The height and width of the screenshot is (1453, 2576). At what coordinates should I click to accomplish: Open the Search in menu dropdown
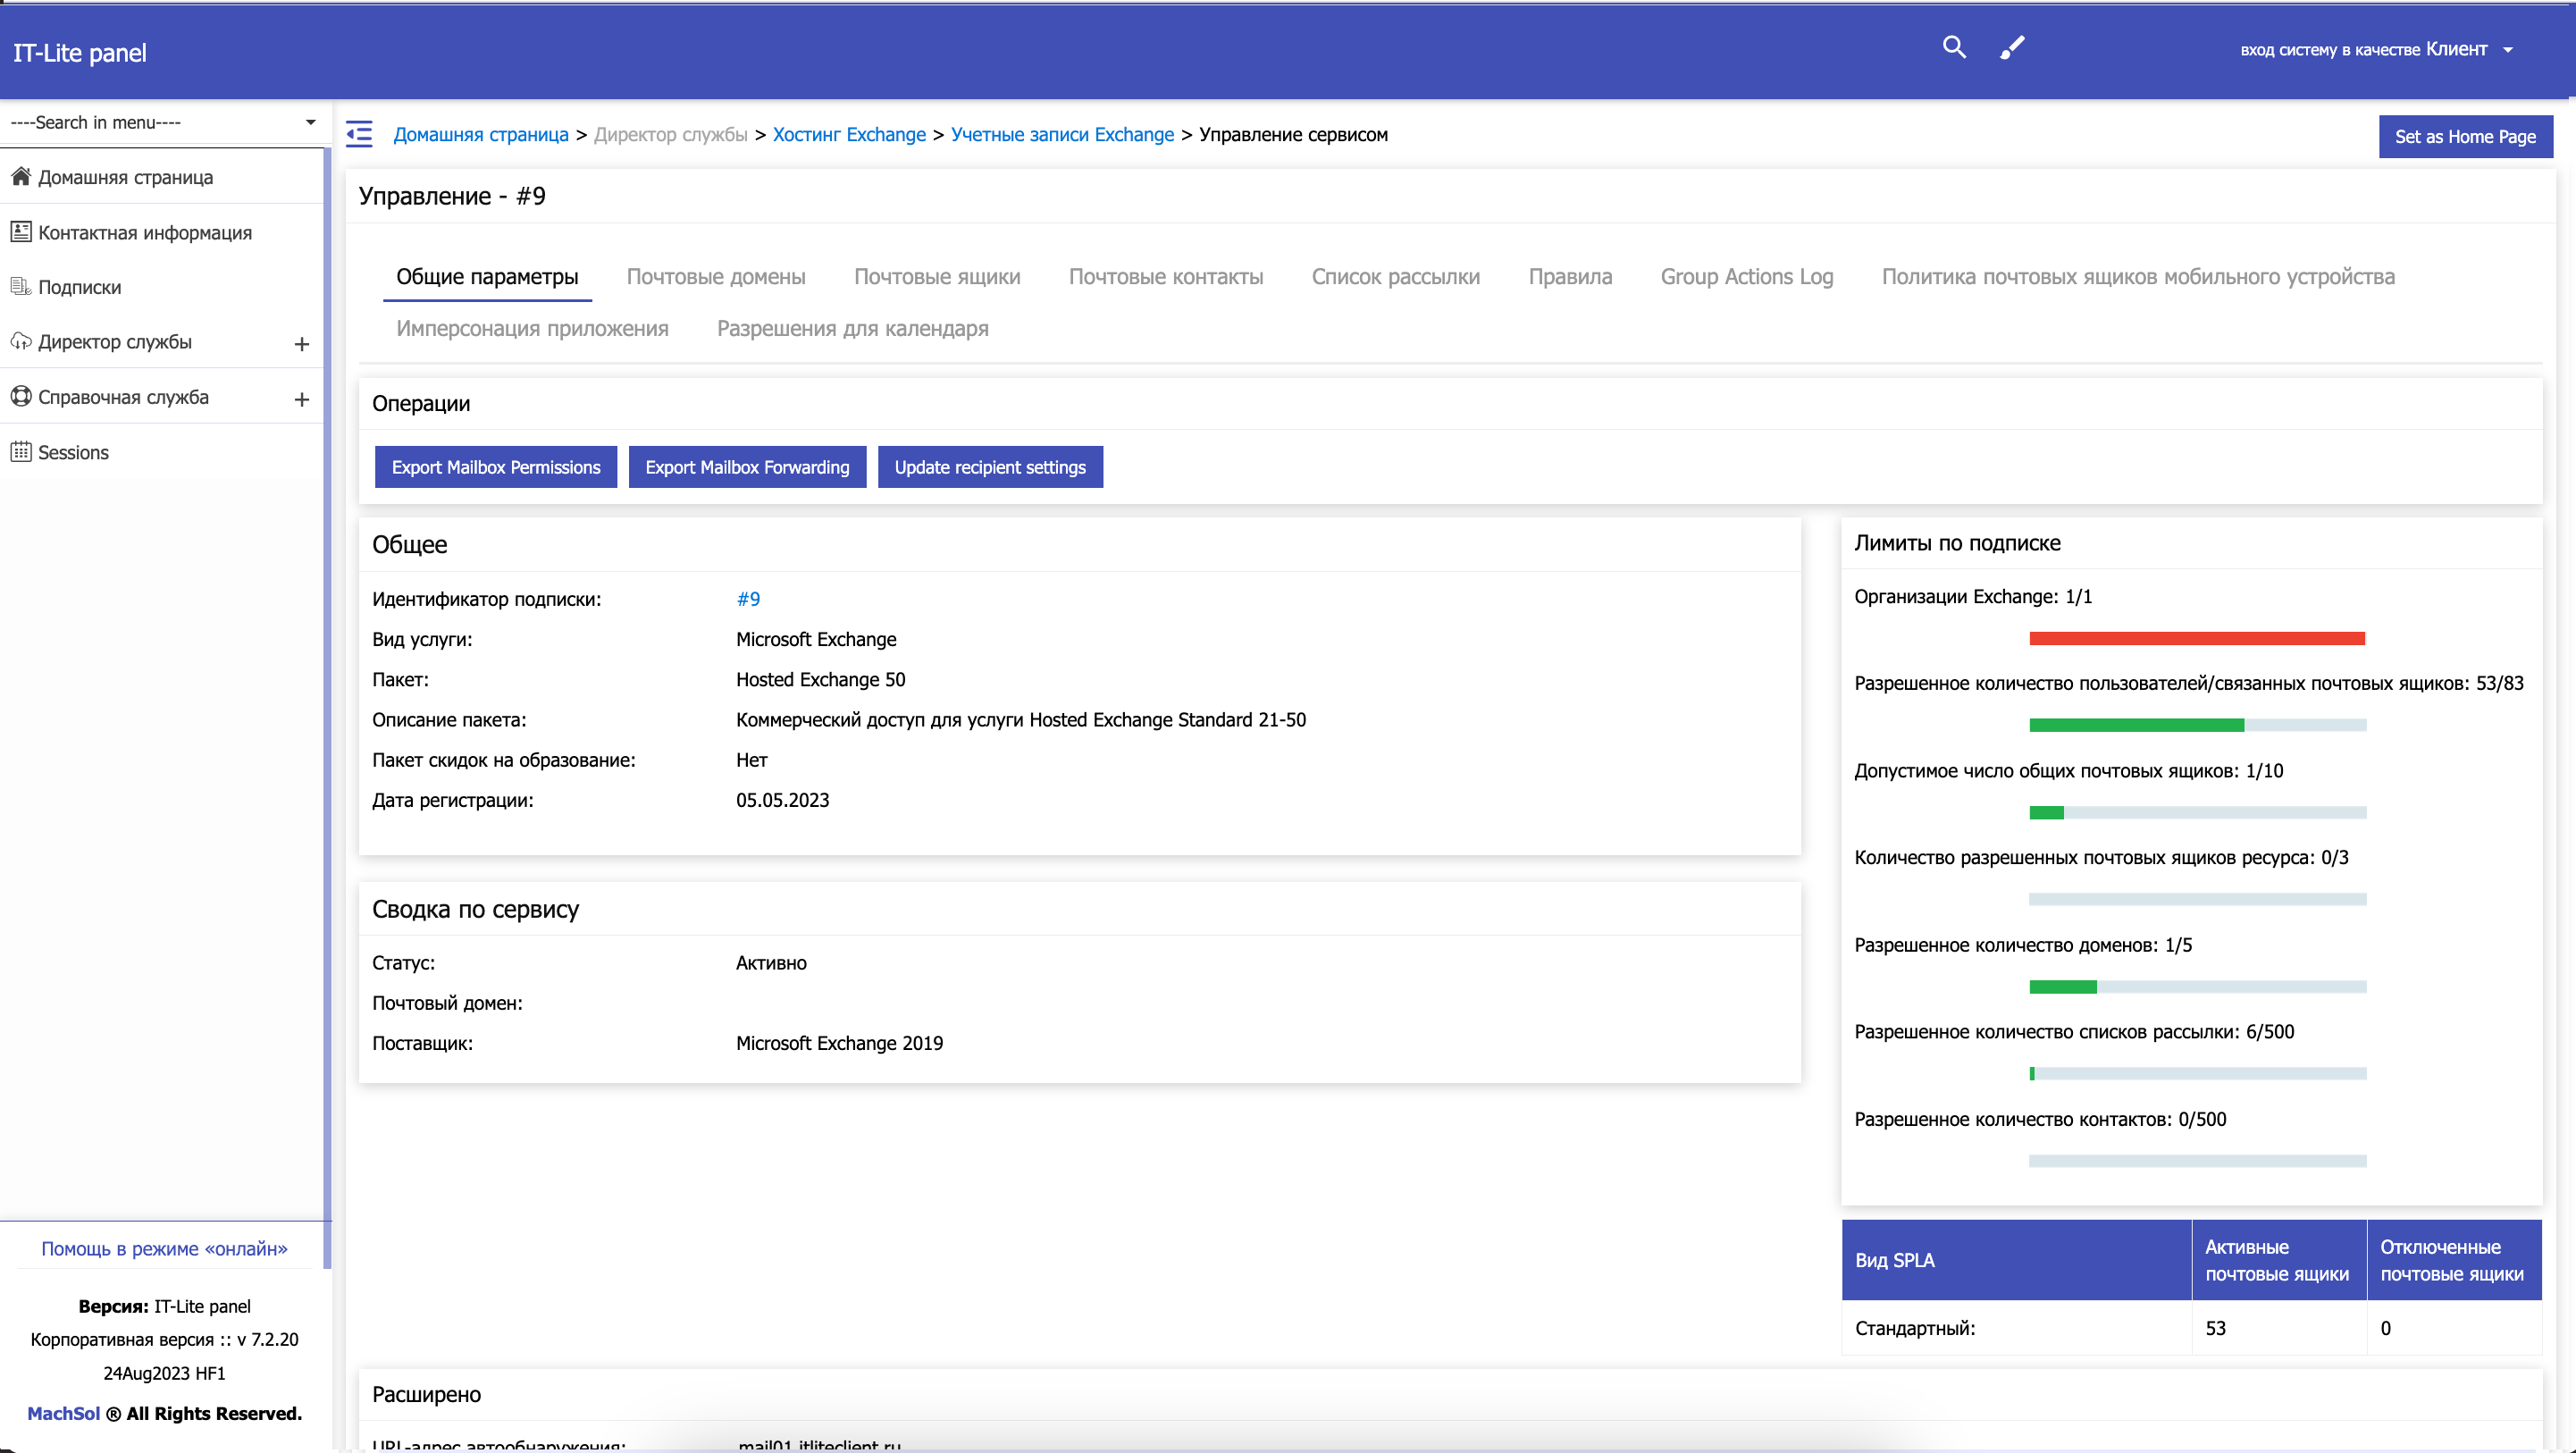coord(163,122)
